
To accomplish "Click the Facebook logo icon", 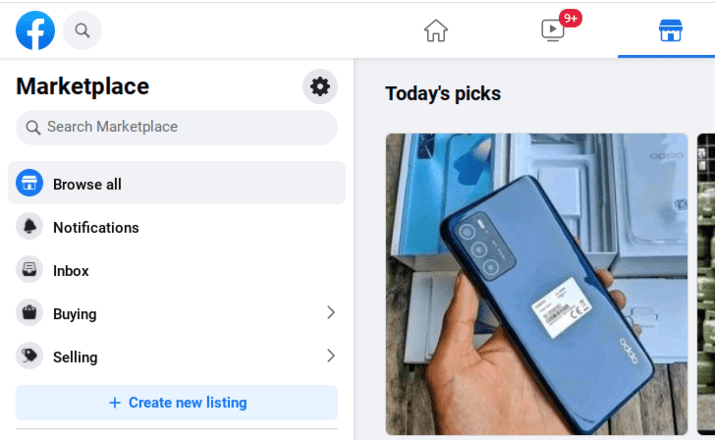I will [35, 30].
